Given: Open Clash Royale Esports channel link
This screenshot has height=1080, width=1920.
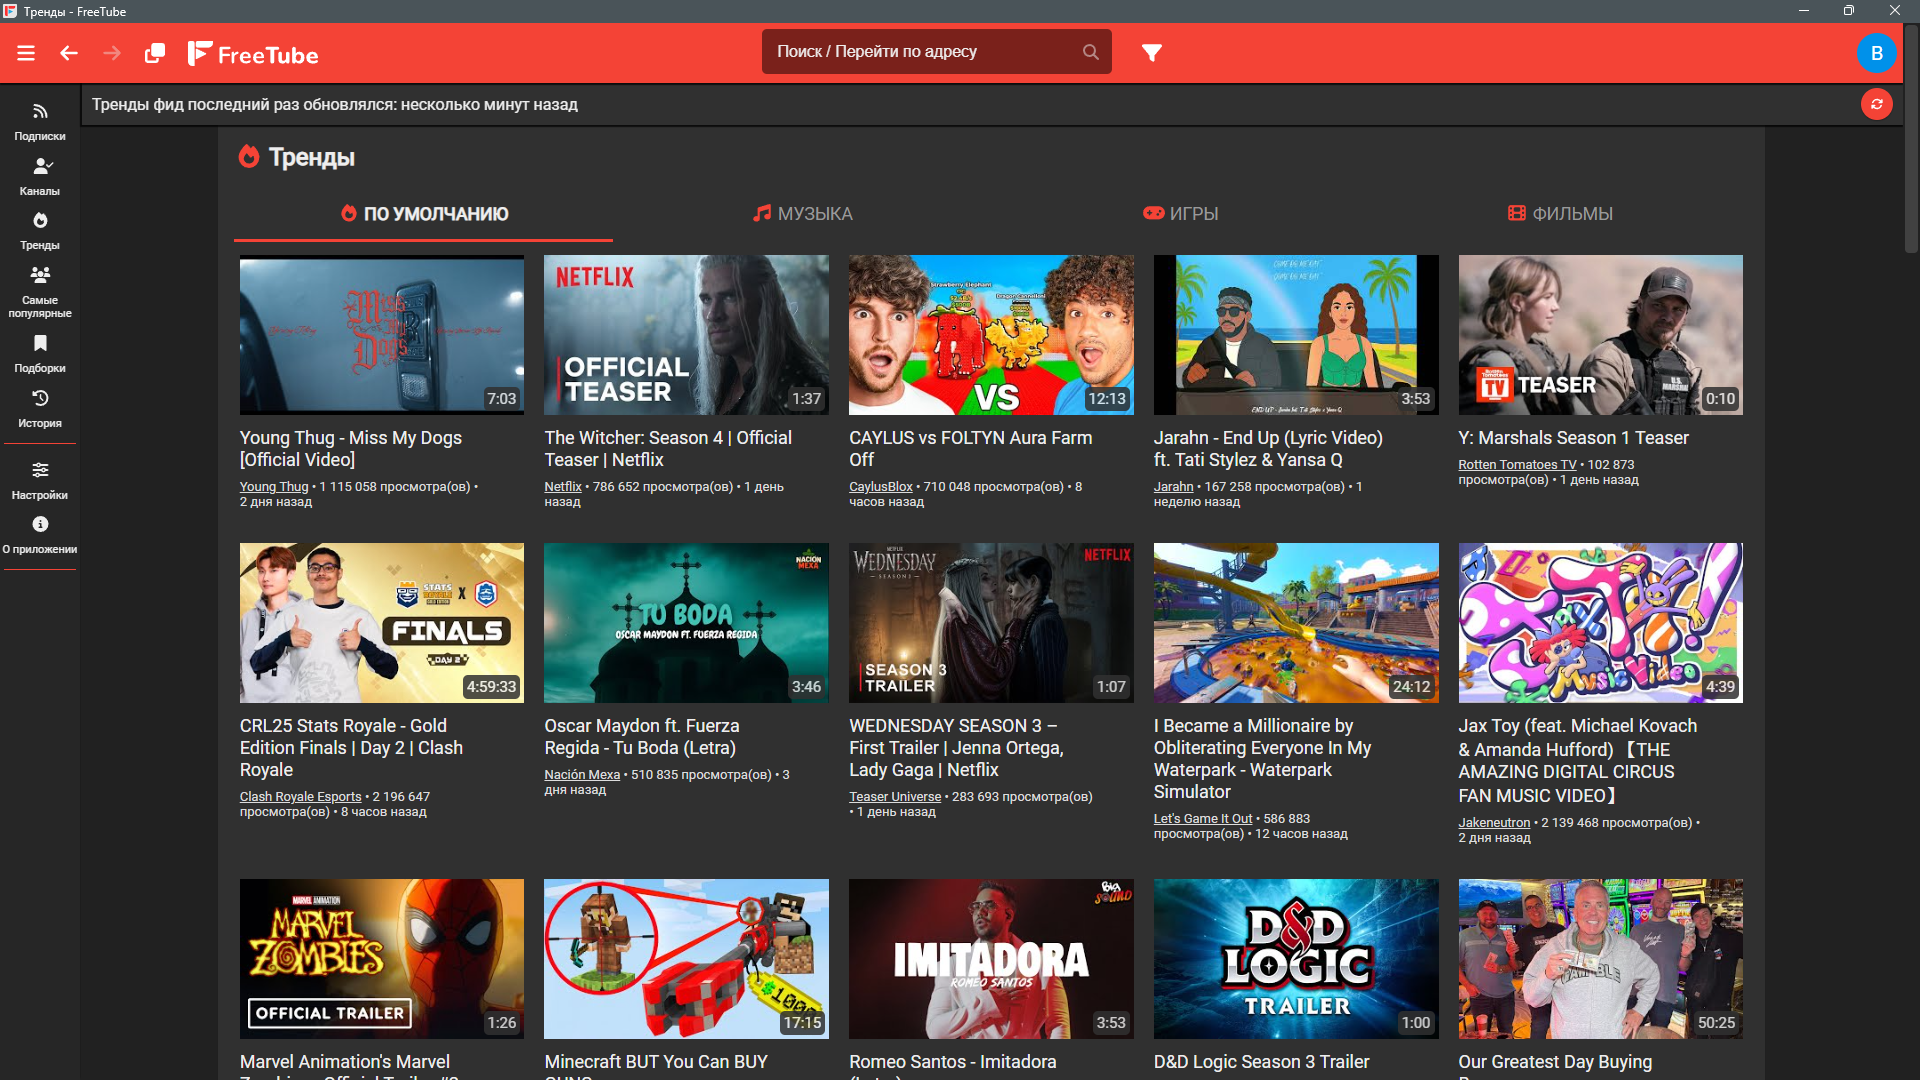Looking at the screenshot, I should [300, 797].
